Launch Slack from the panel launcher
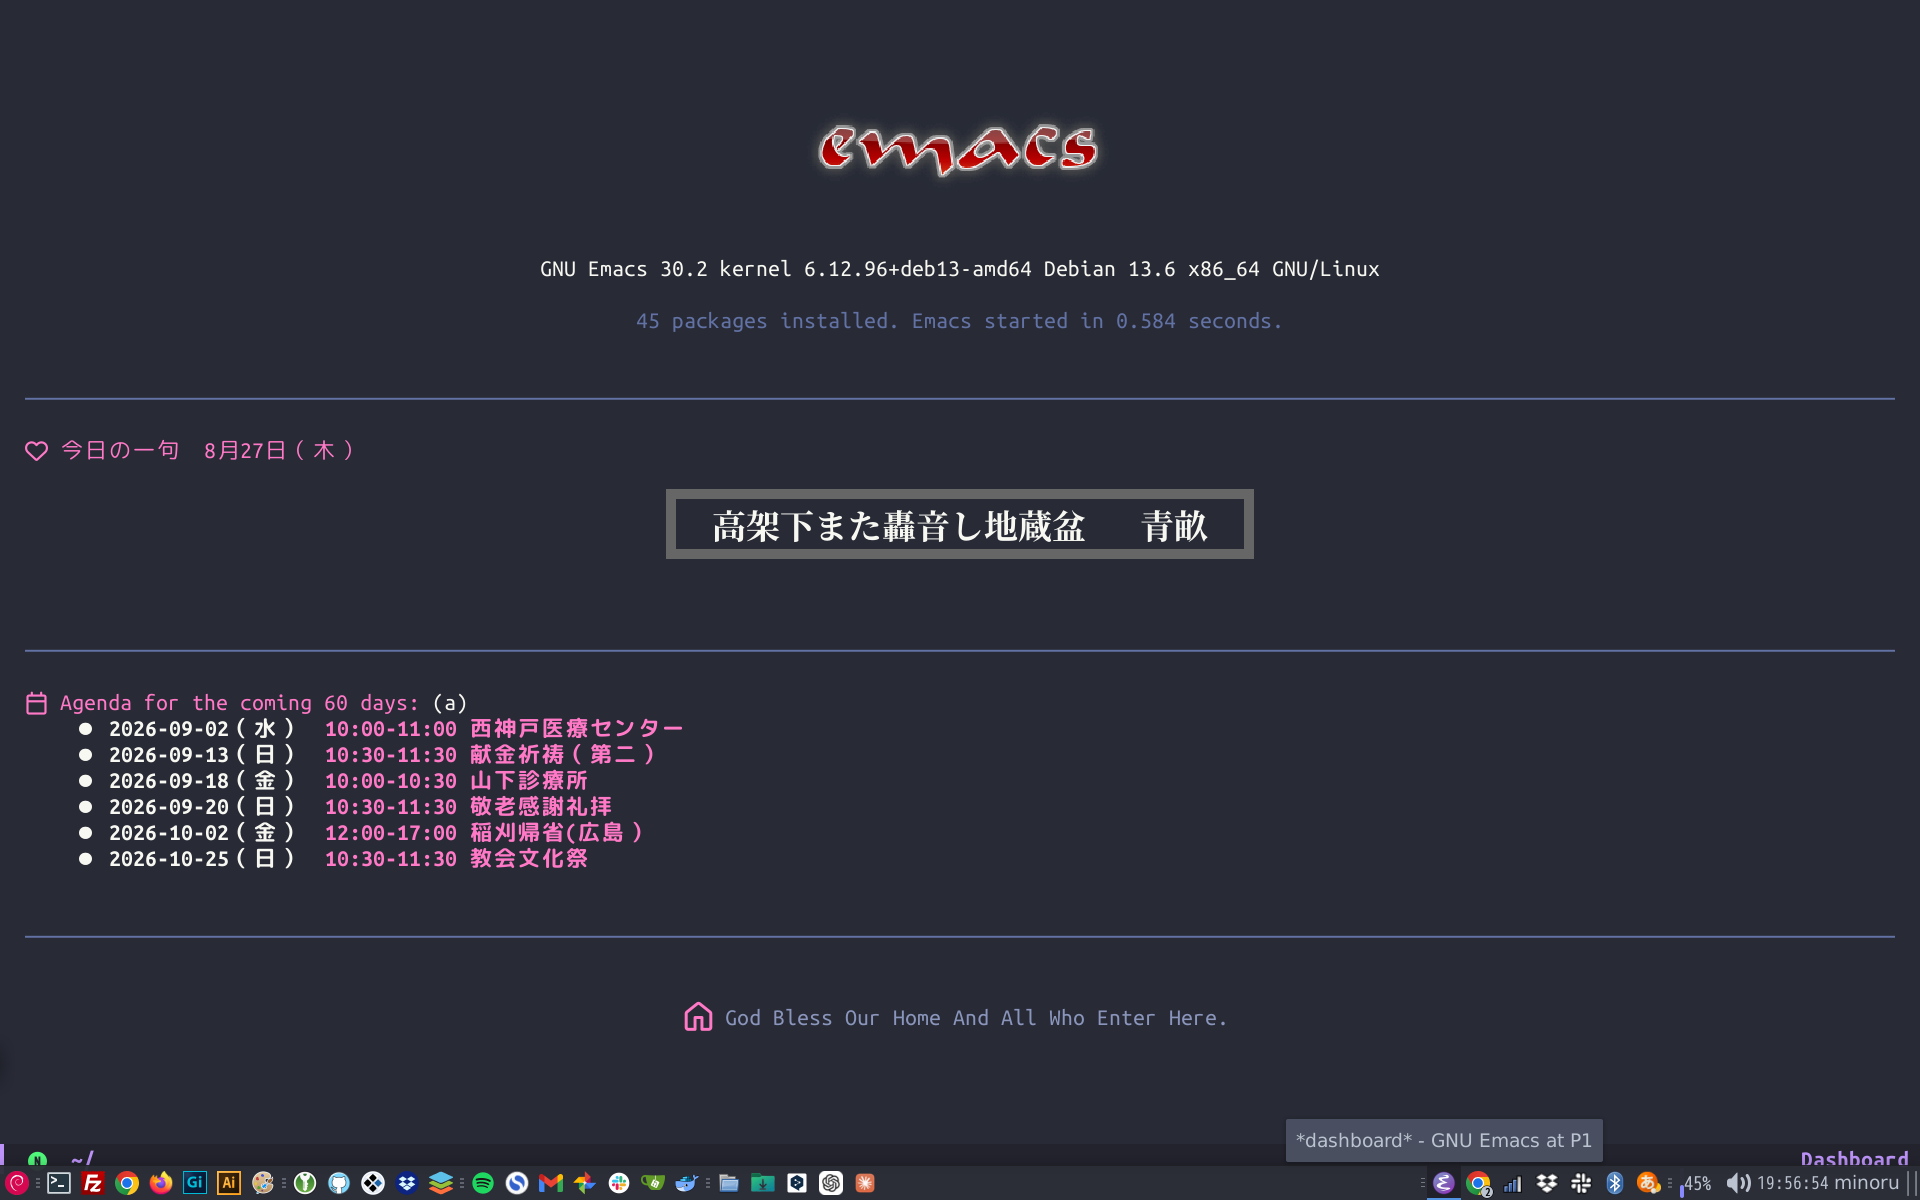 (x=619, y=1183)
